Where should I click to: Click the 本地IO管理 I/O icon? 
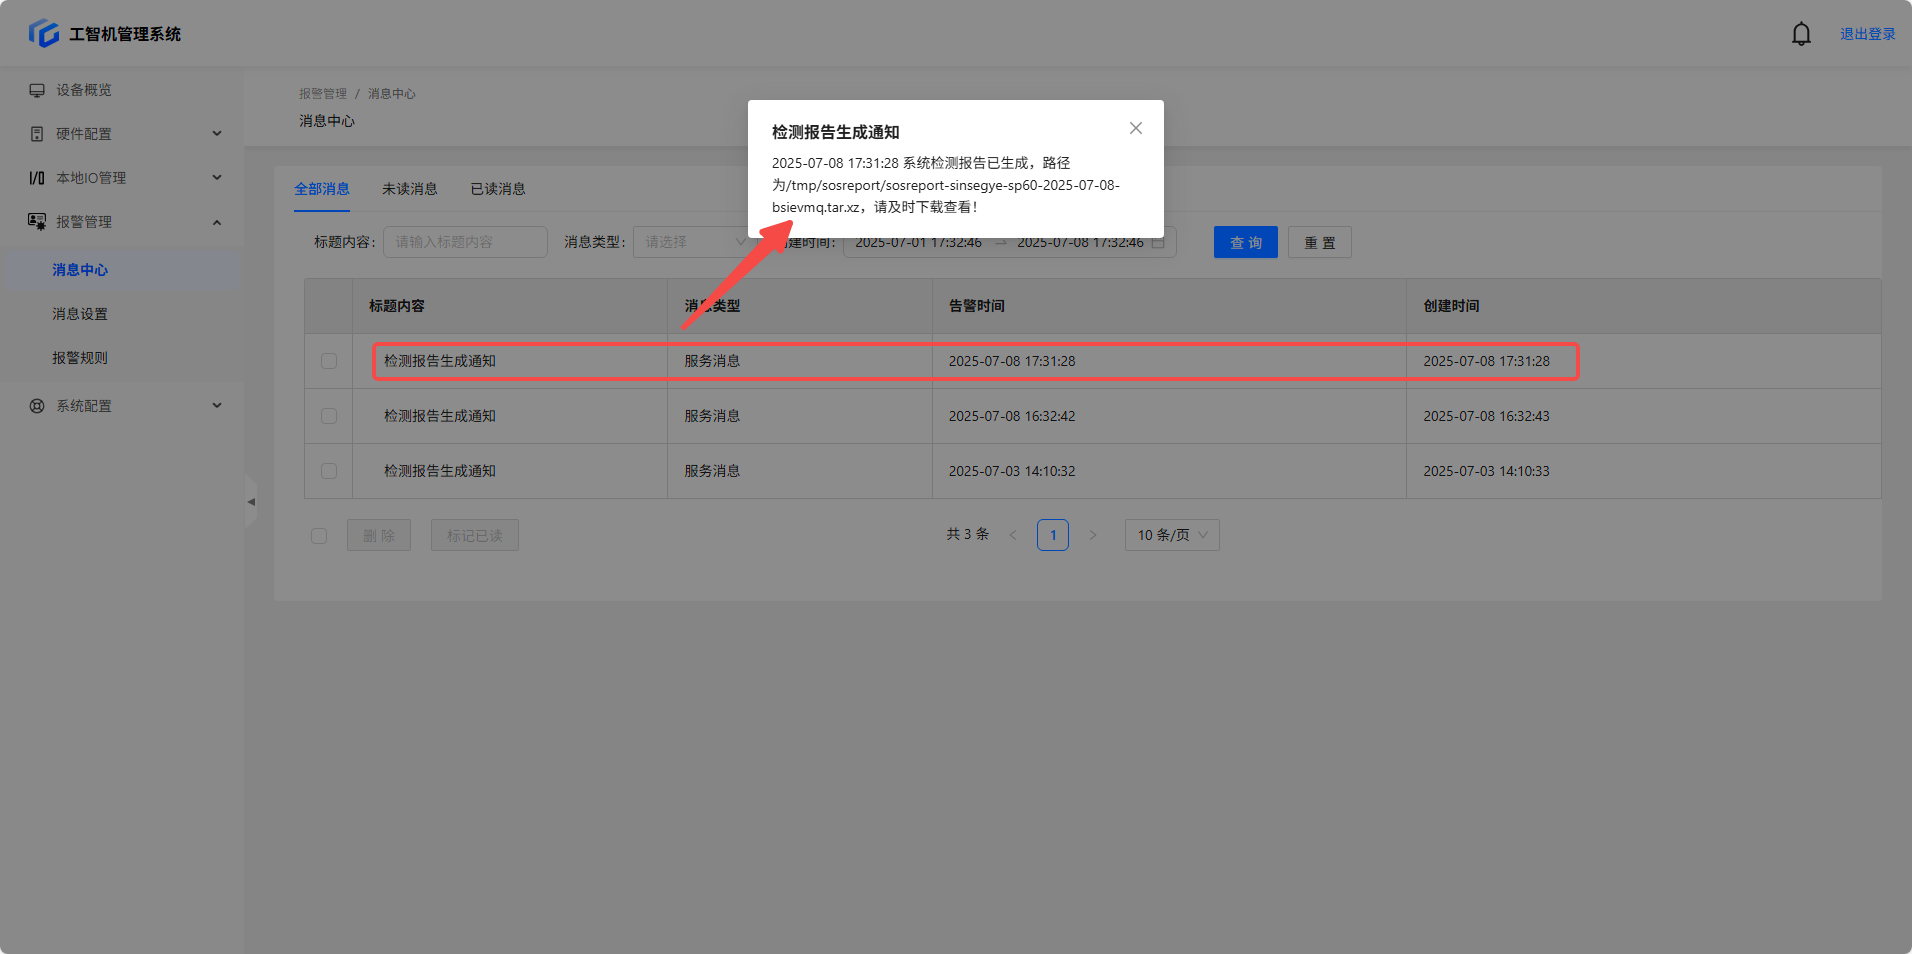point(37,178)
